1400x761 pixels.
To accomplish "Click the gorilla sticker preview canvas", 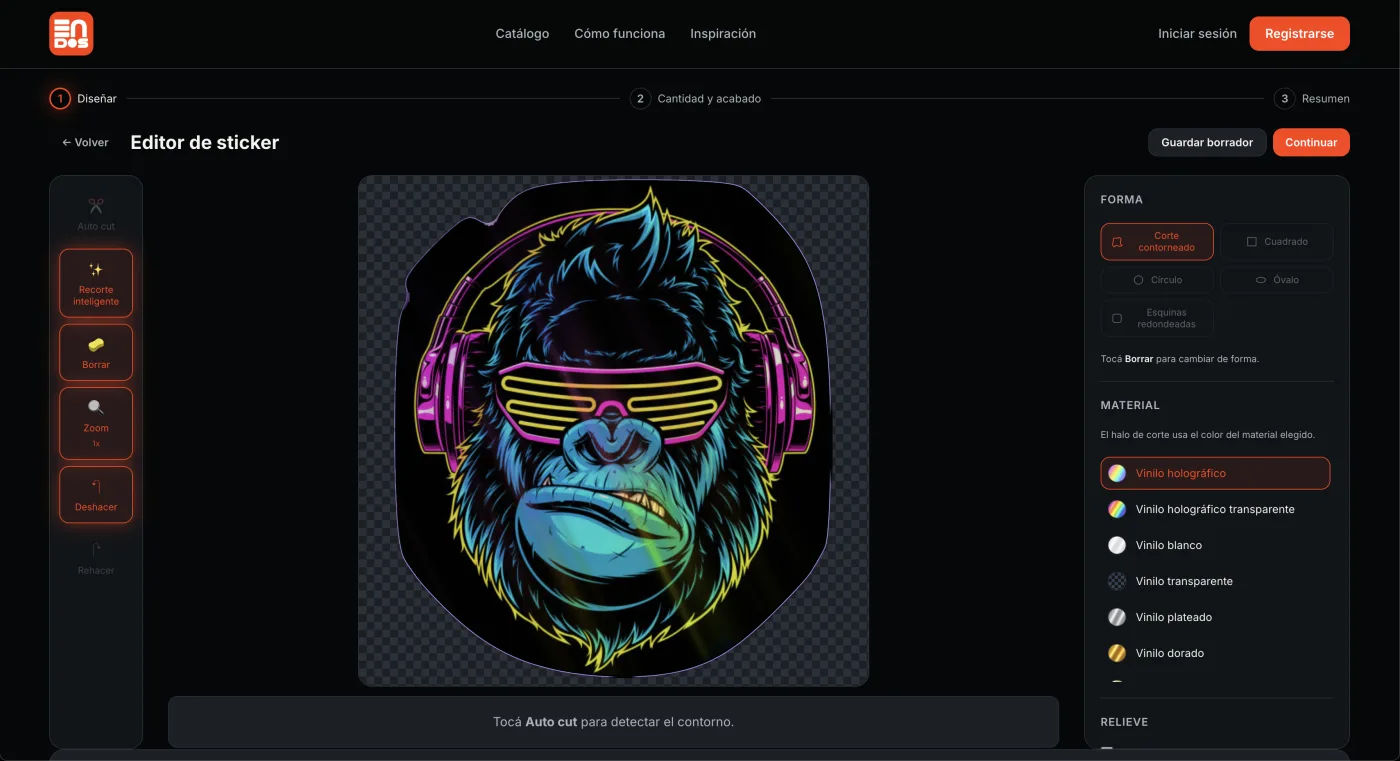I will [x=614, y=431].
